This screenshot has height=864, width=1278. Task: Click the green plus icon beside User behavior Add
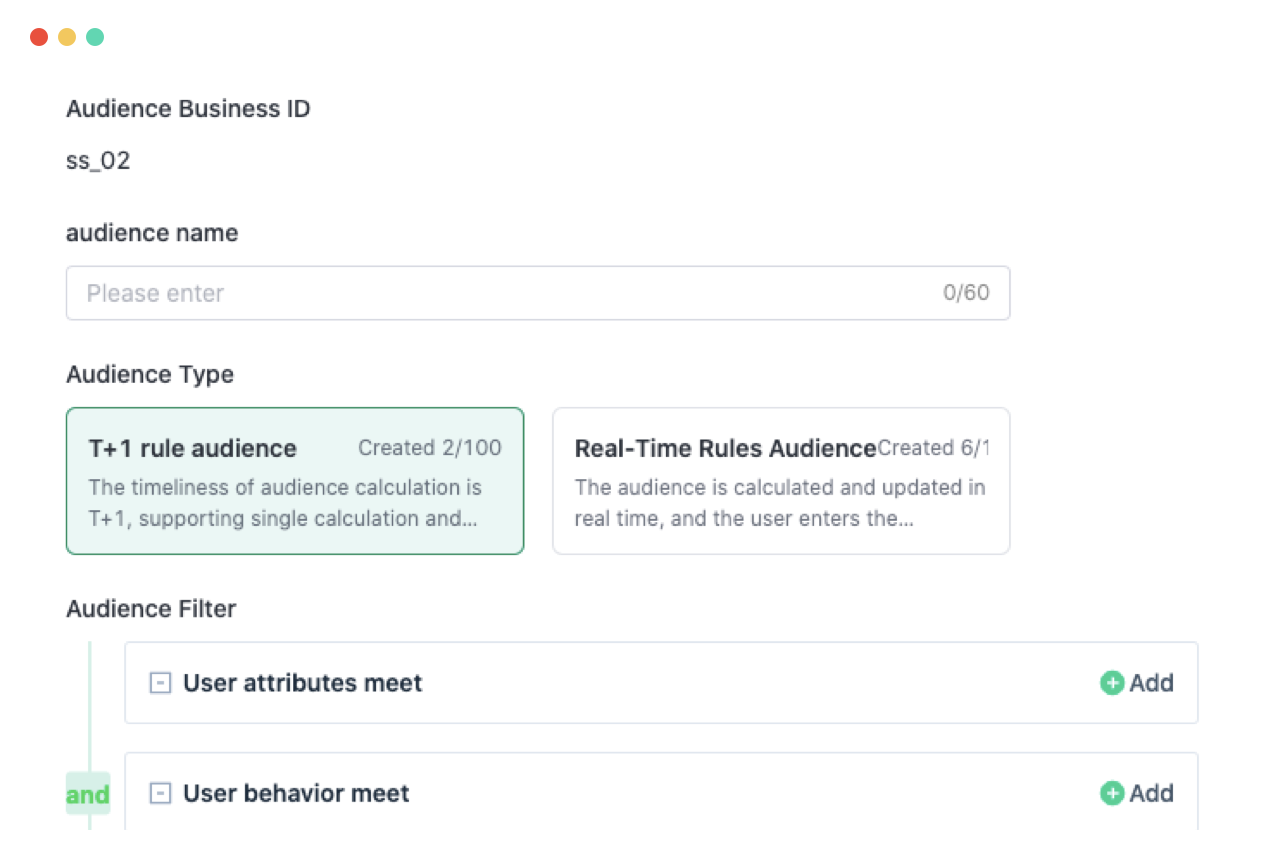point(1110,793)
